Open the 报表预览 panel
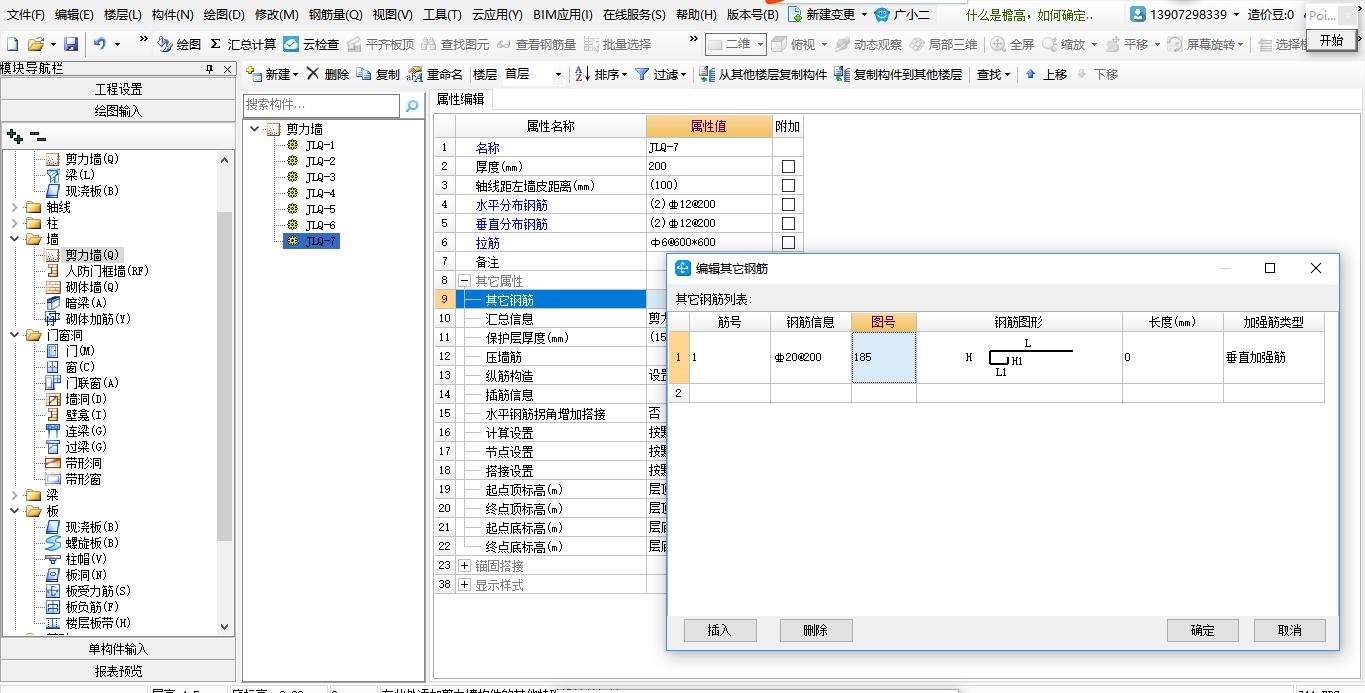The height and width of the screenshot is (693, 1365). tap(118, 671)
